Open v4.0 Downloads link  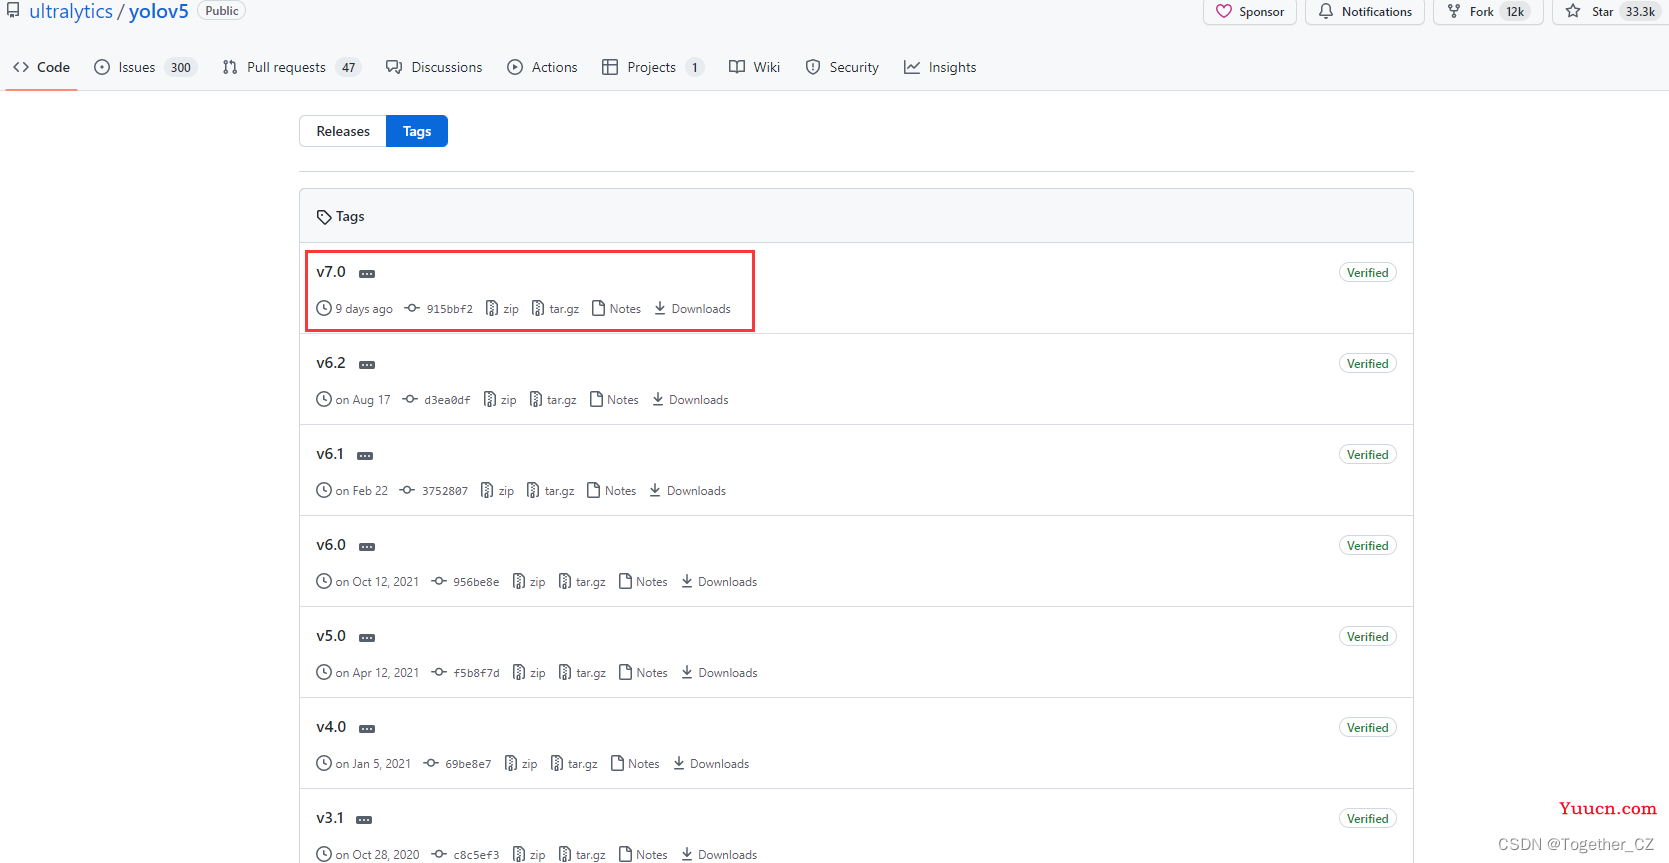tap(711, 764)
